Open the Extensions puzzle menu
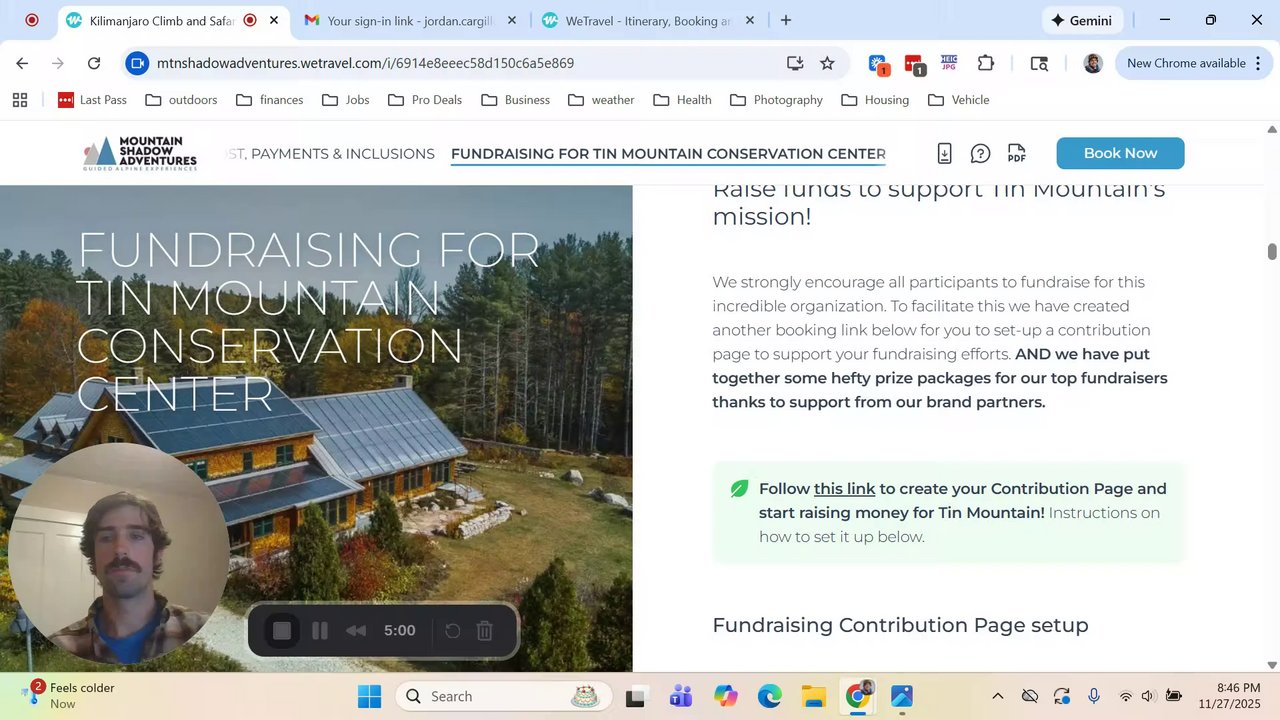 (986, 63)
